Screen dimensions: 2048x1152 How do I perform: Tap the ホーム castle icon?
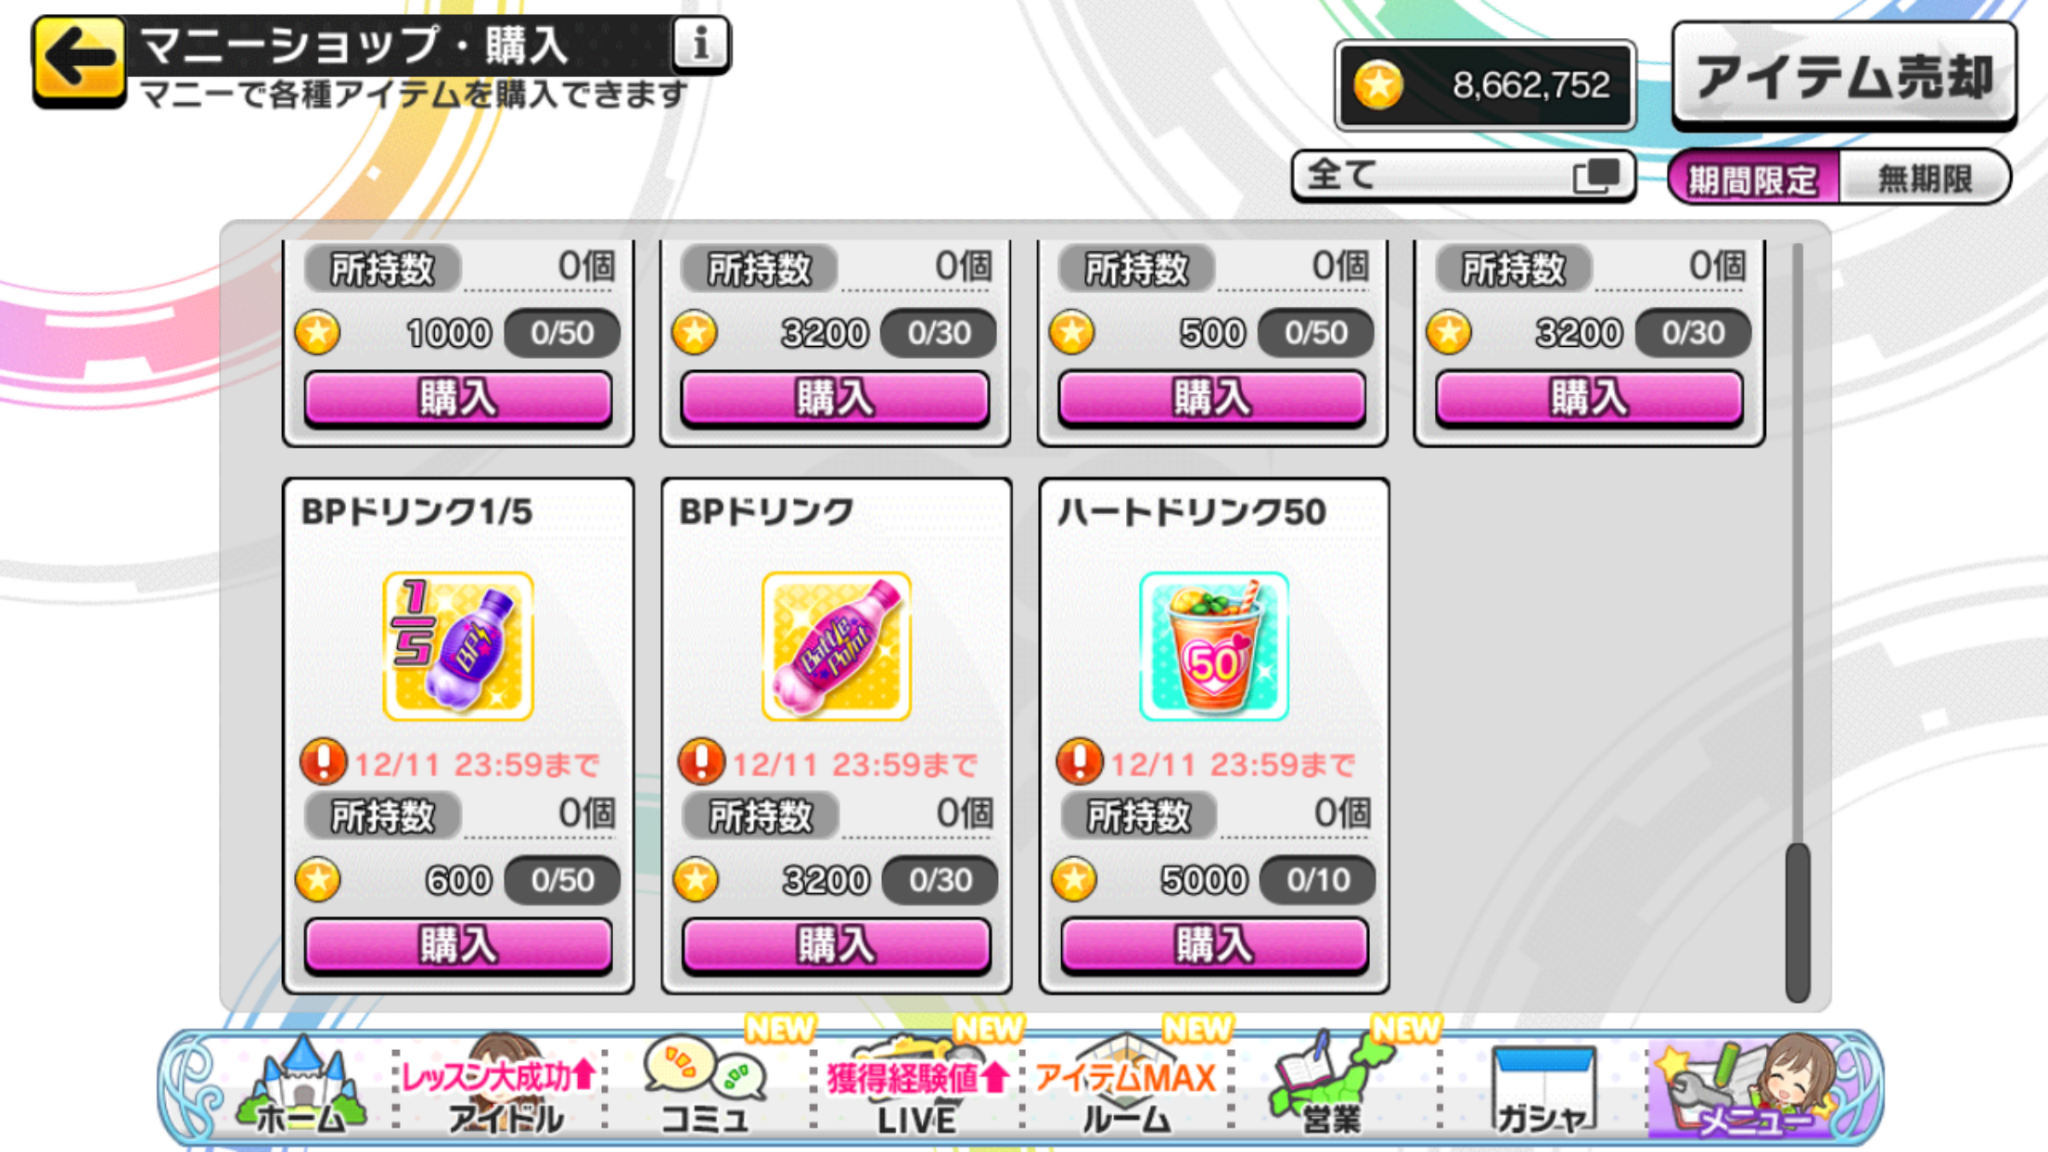coord(301,1088)
